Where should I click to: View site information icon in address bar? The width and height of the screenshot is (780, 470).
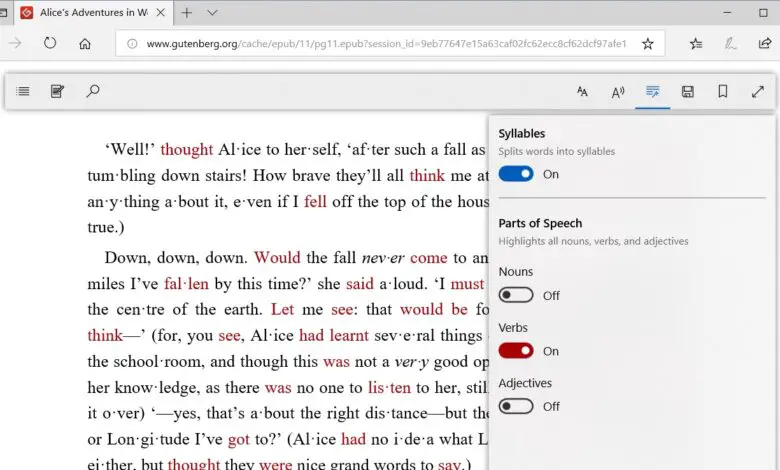[132, 44]
